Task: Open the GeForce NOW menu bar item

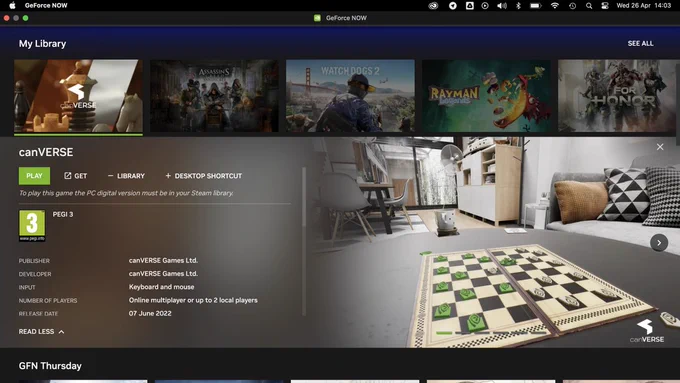Action: (x=46, y=6)
